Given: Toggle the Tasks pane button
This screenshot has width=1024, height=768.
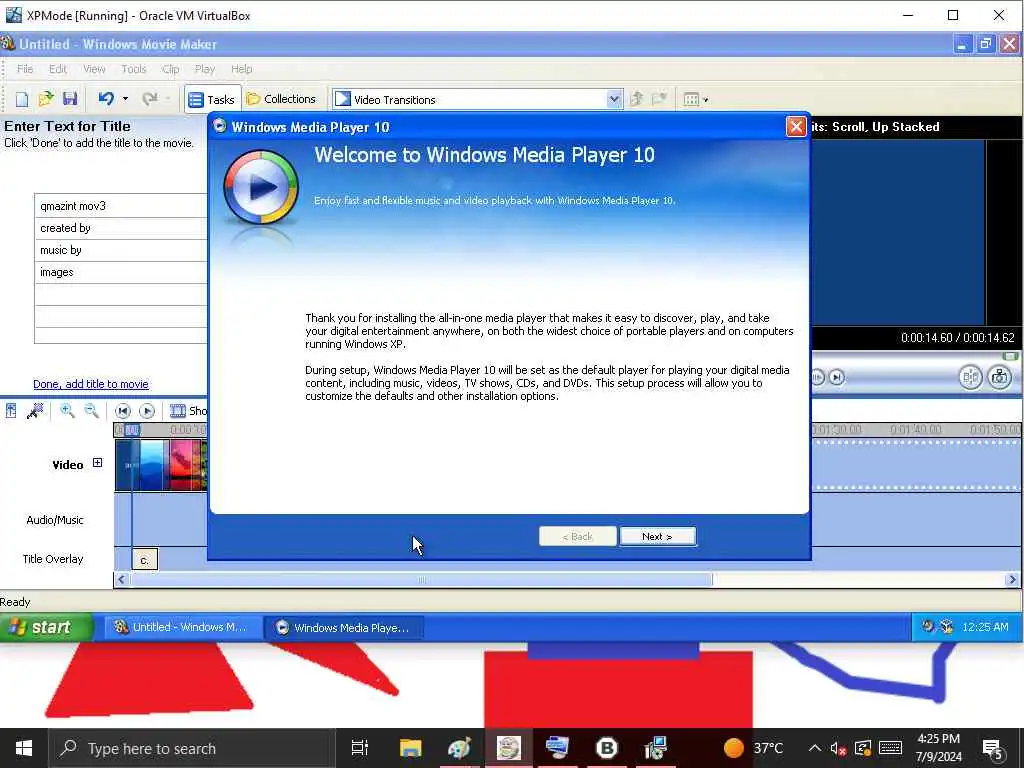Looking at the screenshot, I should (x=212, y=99).
